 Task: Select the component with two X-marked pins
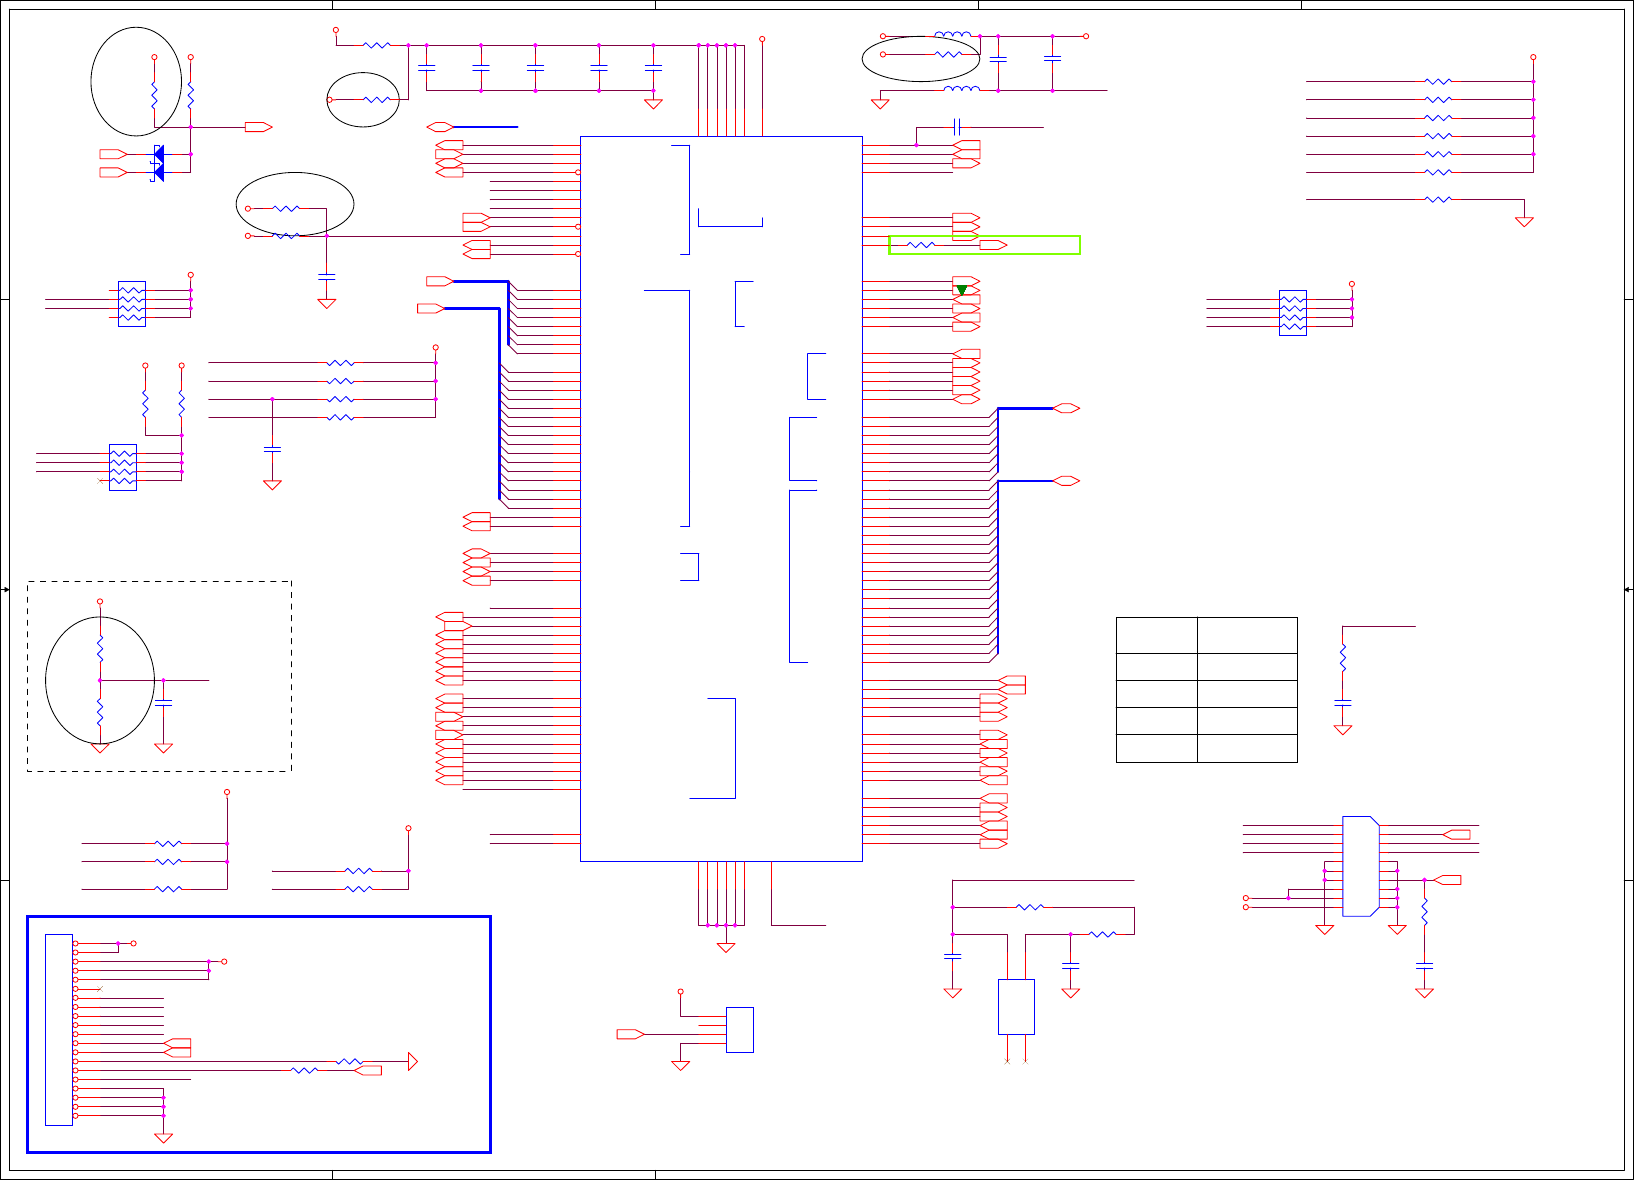click(x=1016, y=1006)
